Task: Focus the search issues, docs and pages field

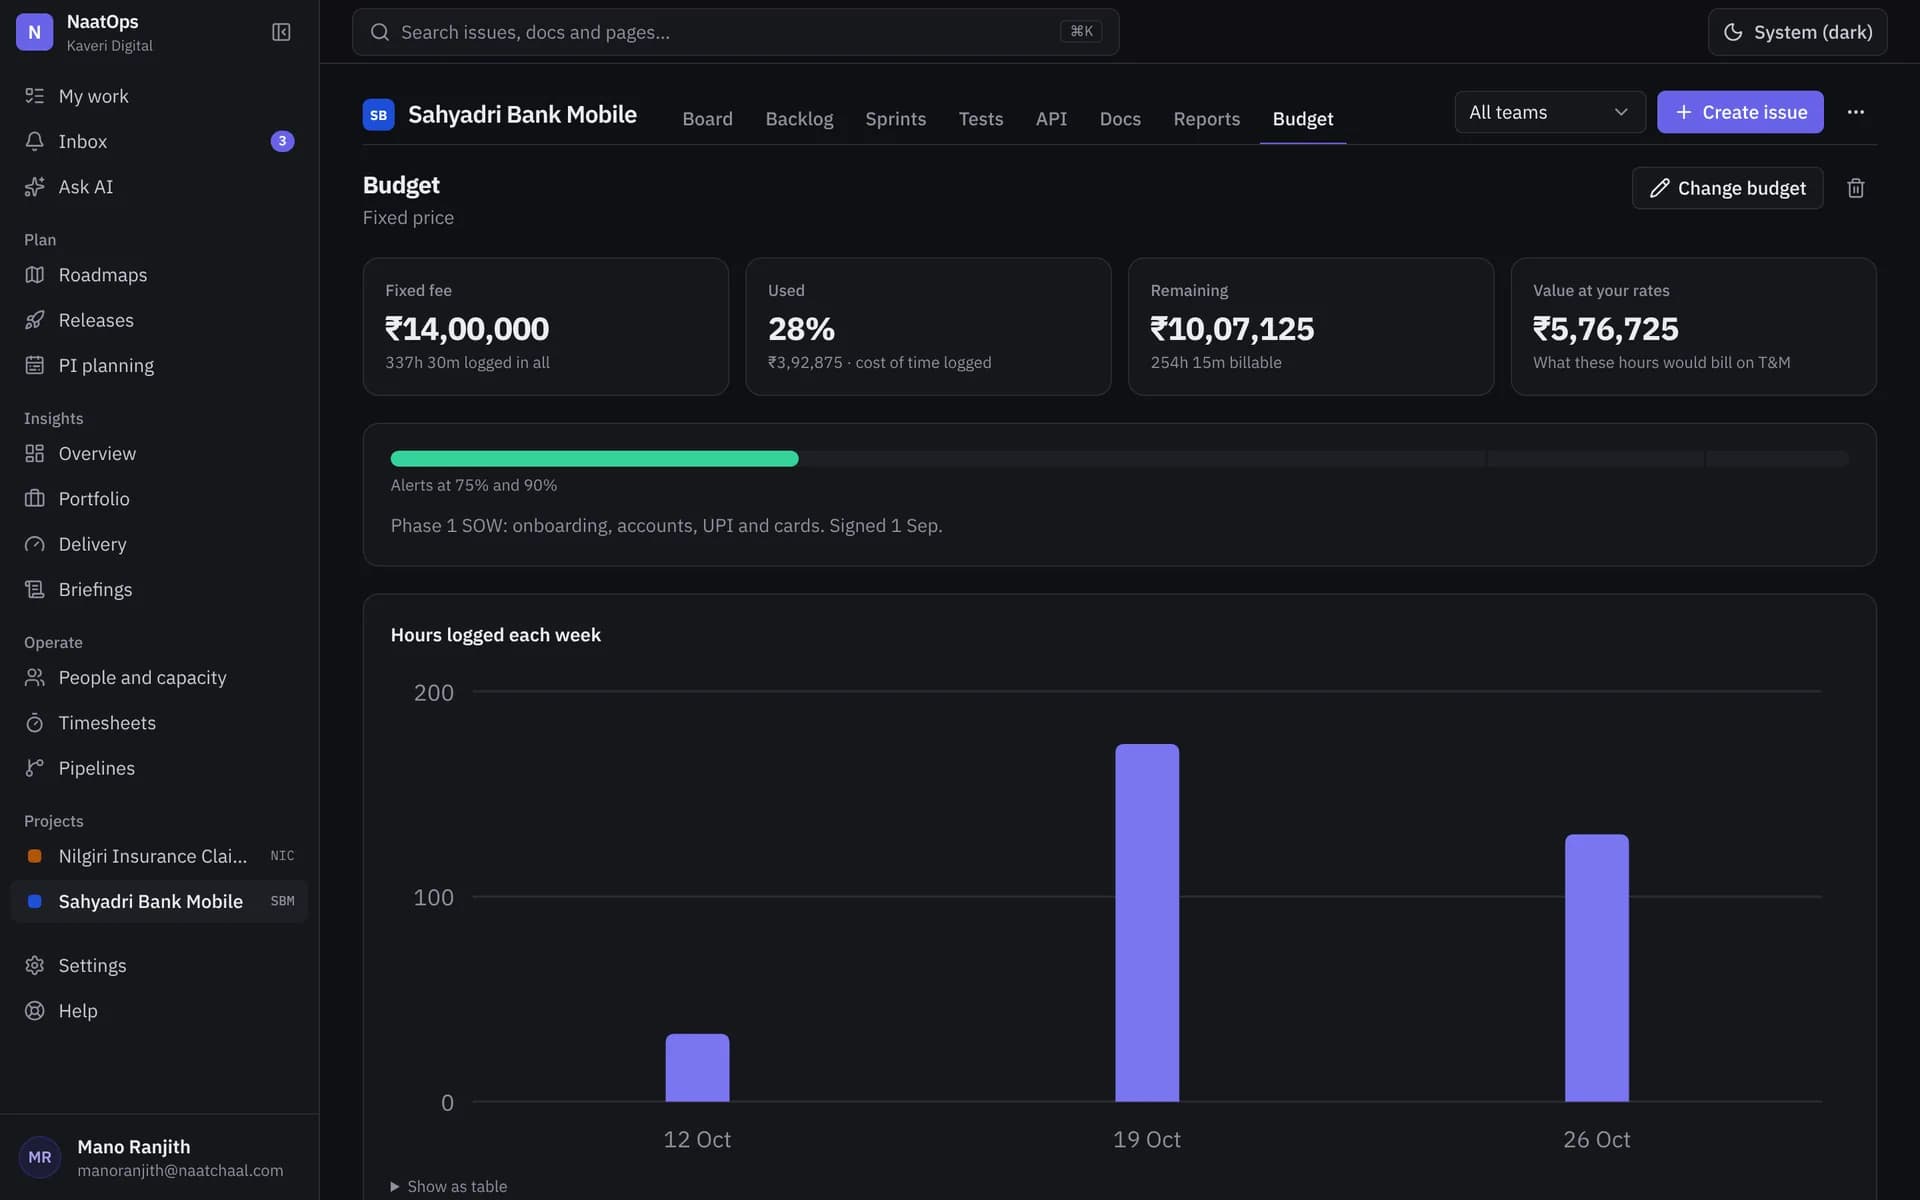Action: [x=735, y=32]
